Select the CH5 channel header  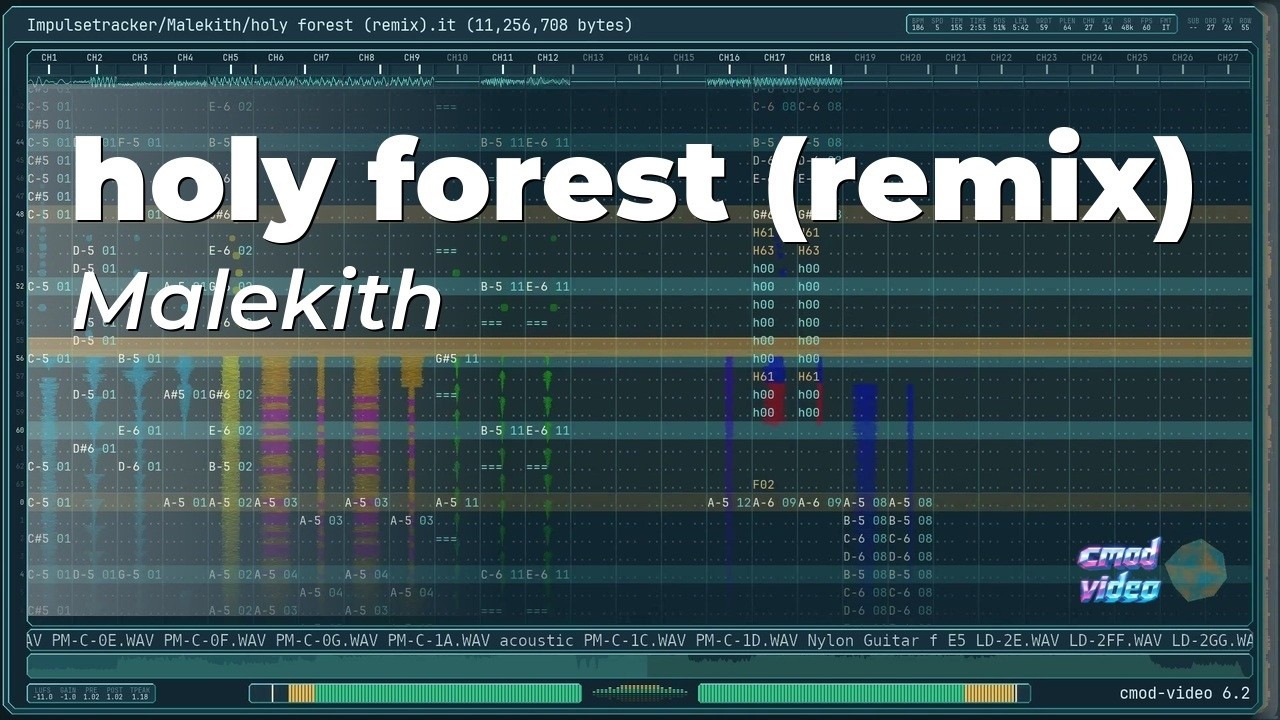230,58
